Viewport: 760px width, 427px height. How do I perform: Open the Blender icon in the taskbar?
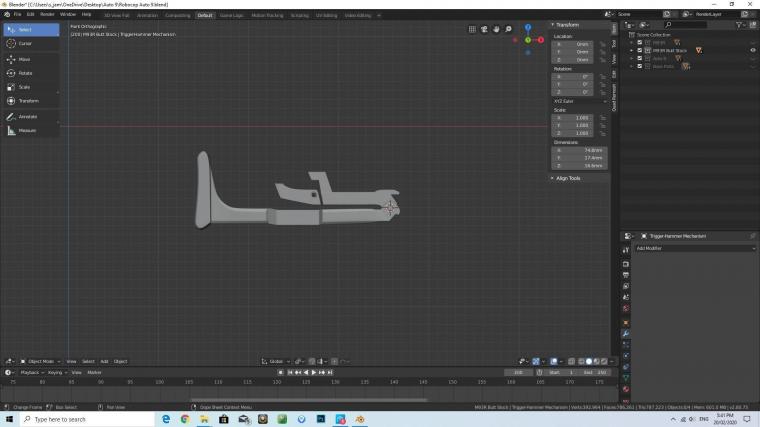point(360,419)
